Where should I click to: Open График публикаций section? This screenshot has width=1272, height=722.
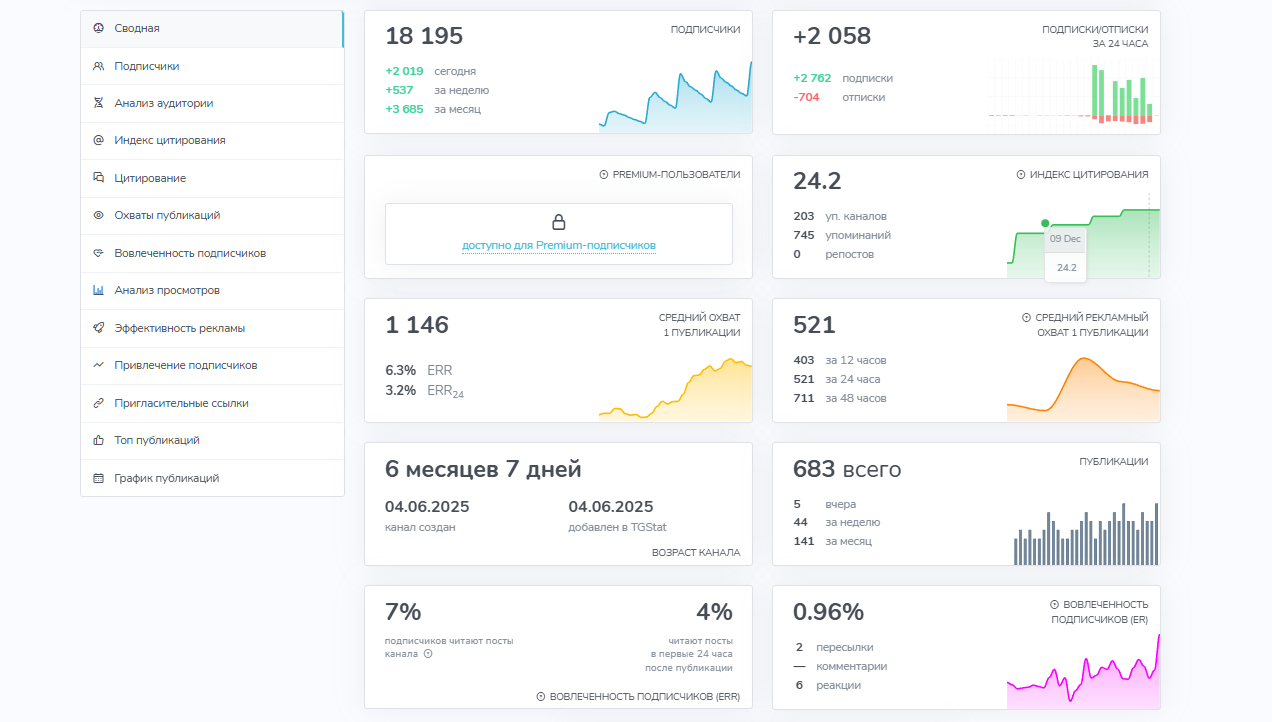click(x=212, y=478)
